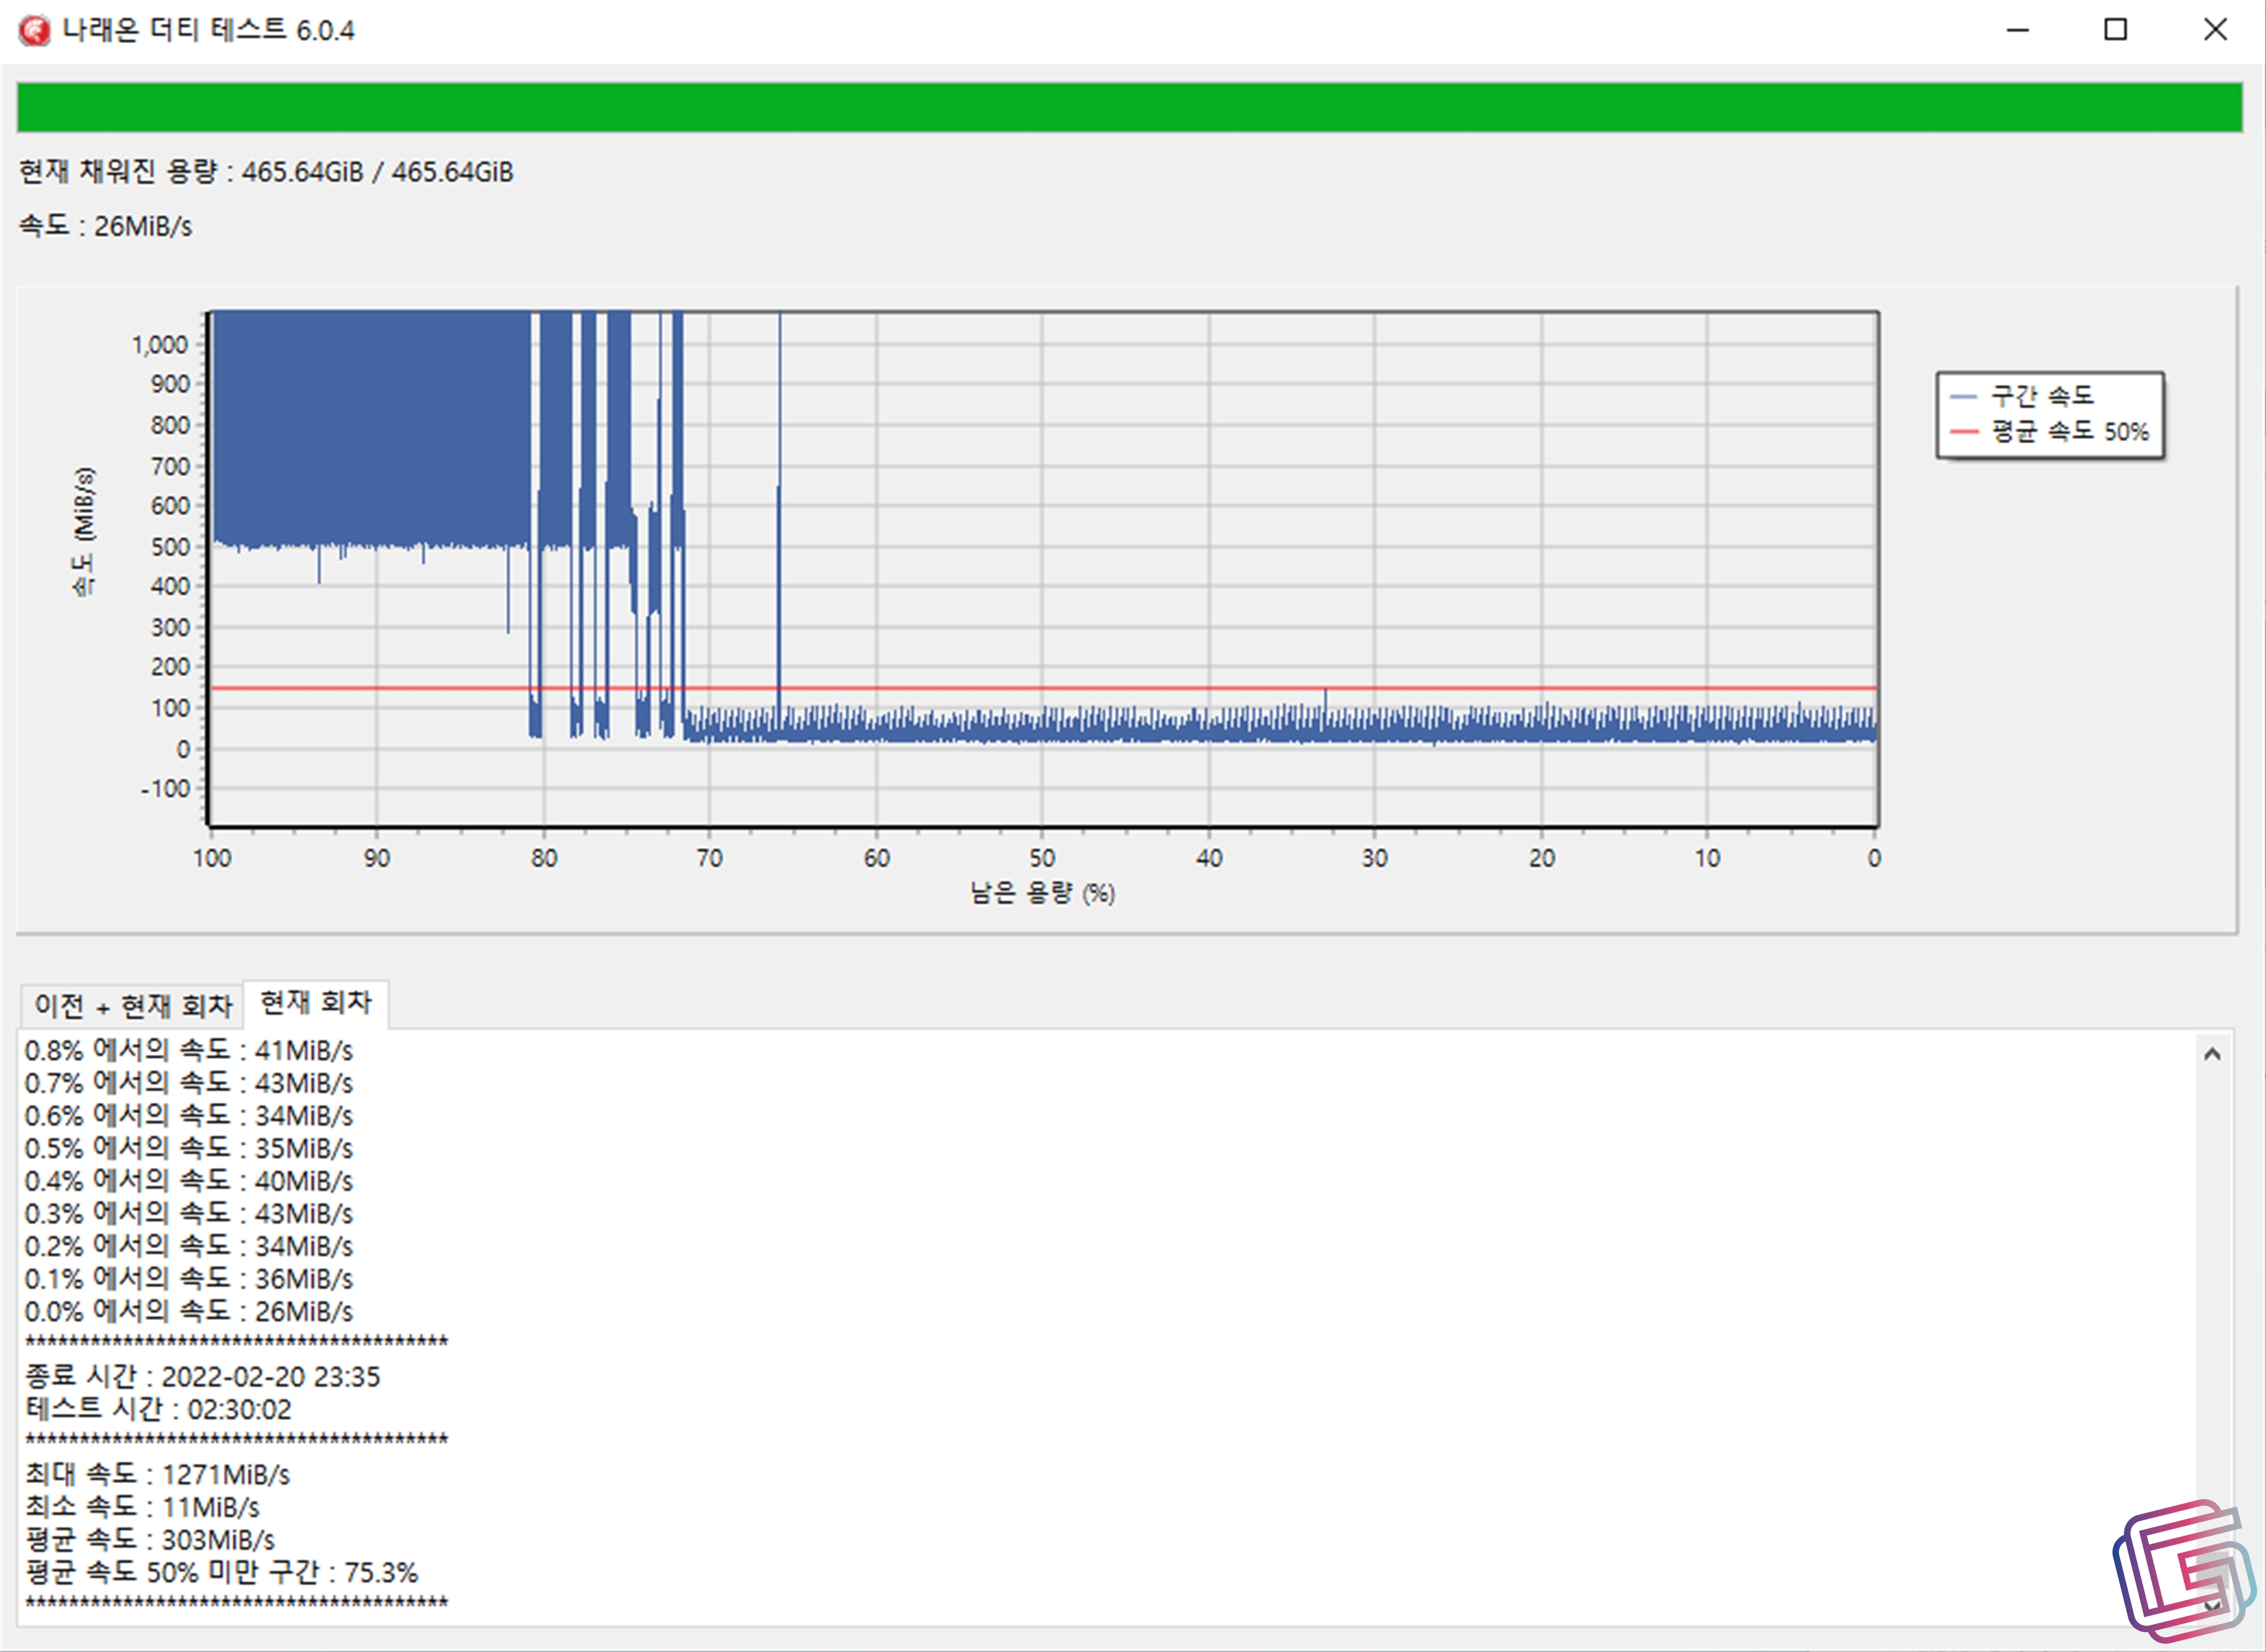Click the 평균 속도 : 303MiB/s line
The height and width of the screenshot is (1652, 2266).
coord(150,1540)
